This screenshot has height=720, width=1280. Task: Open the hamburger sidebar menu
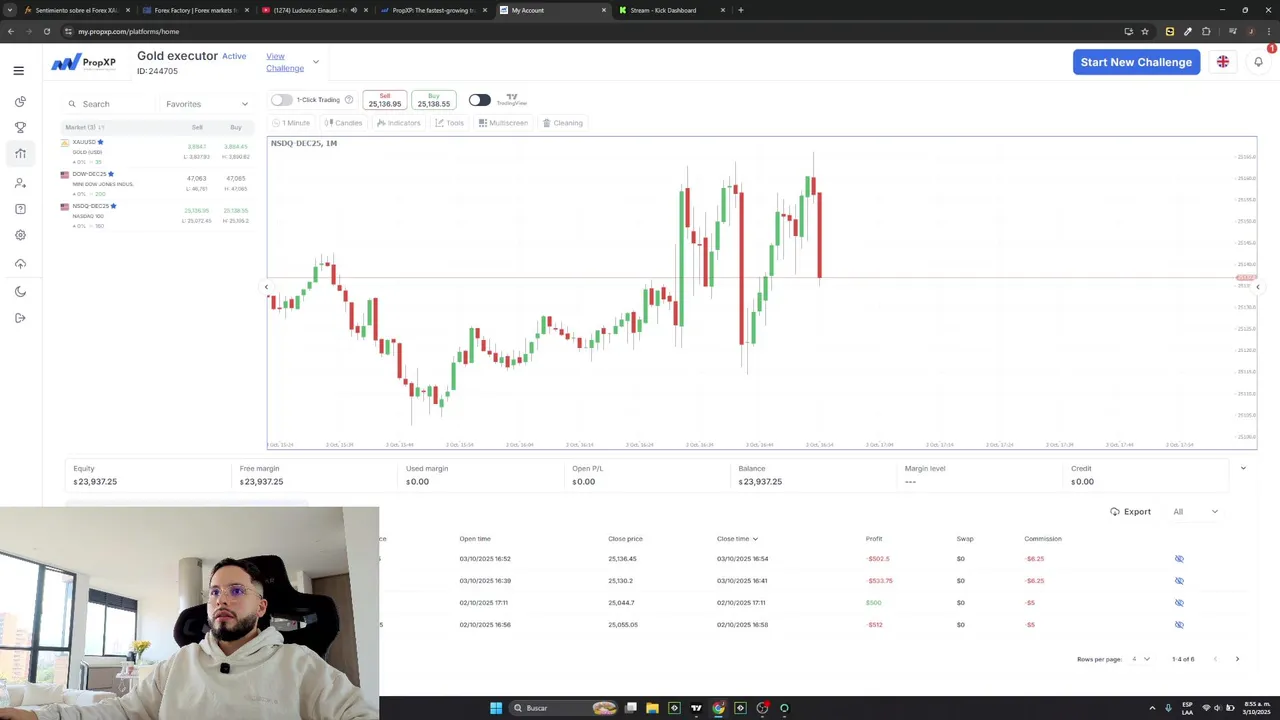point(18,70)
